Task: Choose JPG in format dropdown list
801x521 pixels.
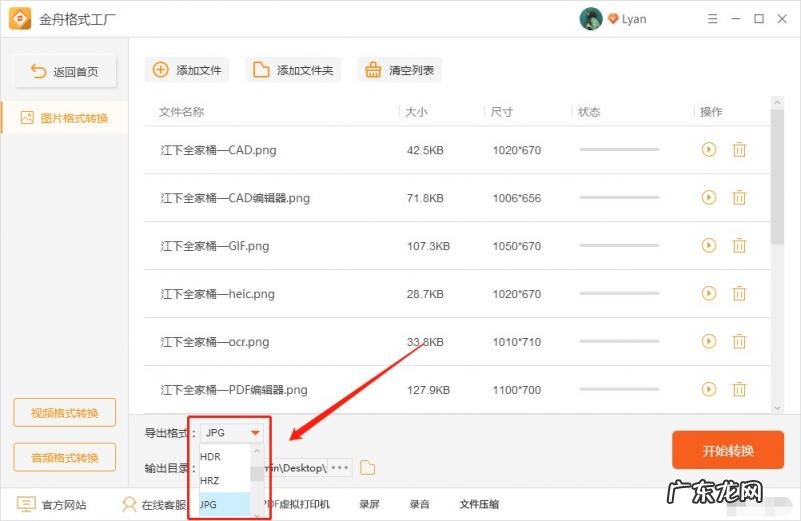Action: [225, 505]
